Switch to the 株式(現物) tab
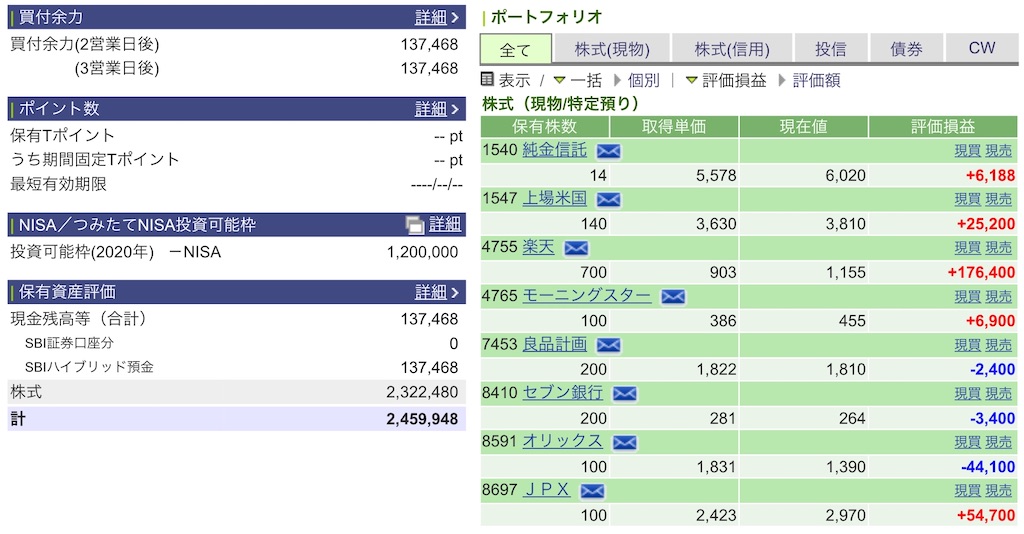The height and width of the screenshot is (534, 1024). point(612,49)
